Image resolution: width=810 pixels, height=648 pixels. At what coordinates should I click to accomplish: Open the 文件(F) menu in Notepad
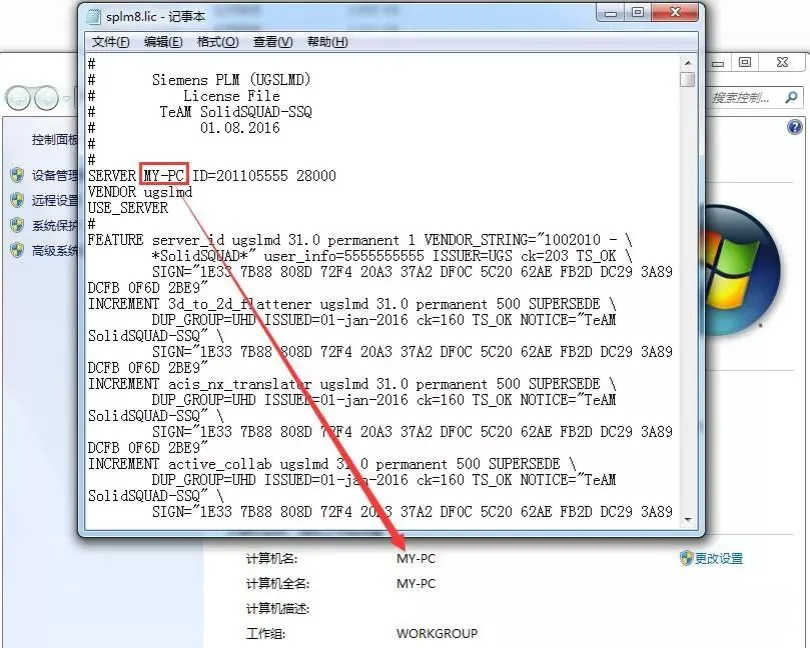pos(110,42)
